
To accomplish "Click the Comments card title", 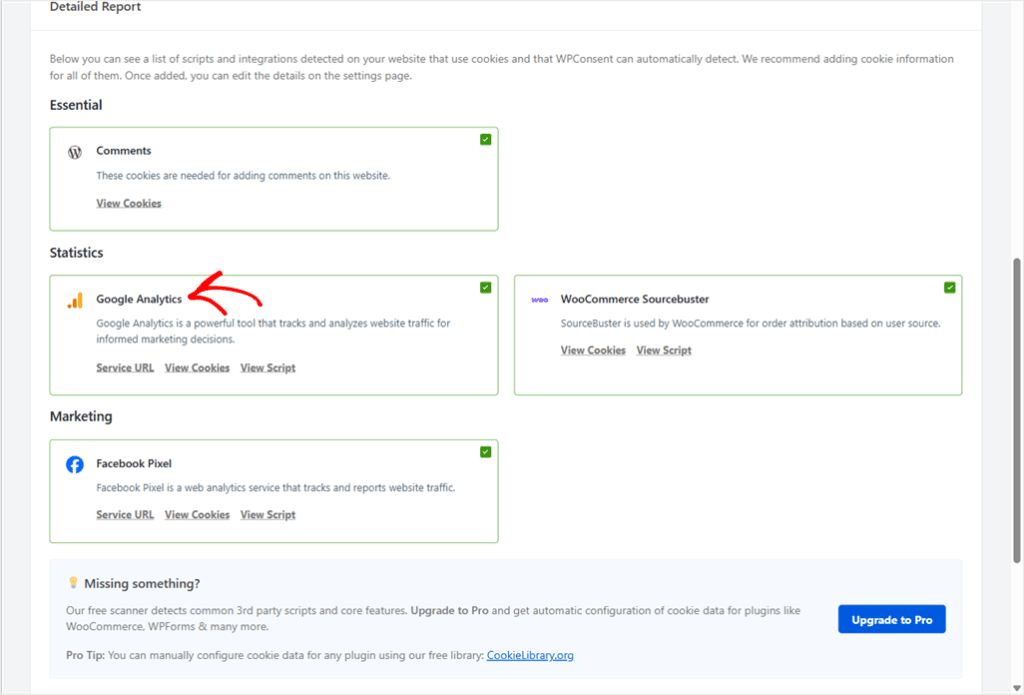I will [123, 151].
